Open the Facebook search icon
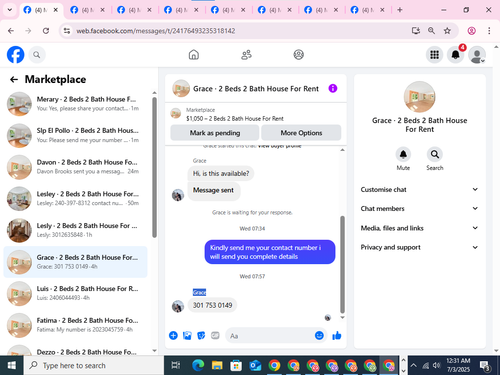This screenshot has width=500, height=375. tap(37, 55)
